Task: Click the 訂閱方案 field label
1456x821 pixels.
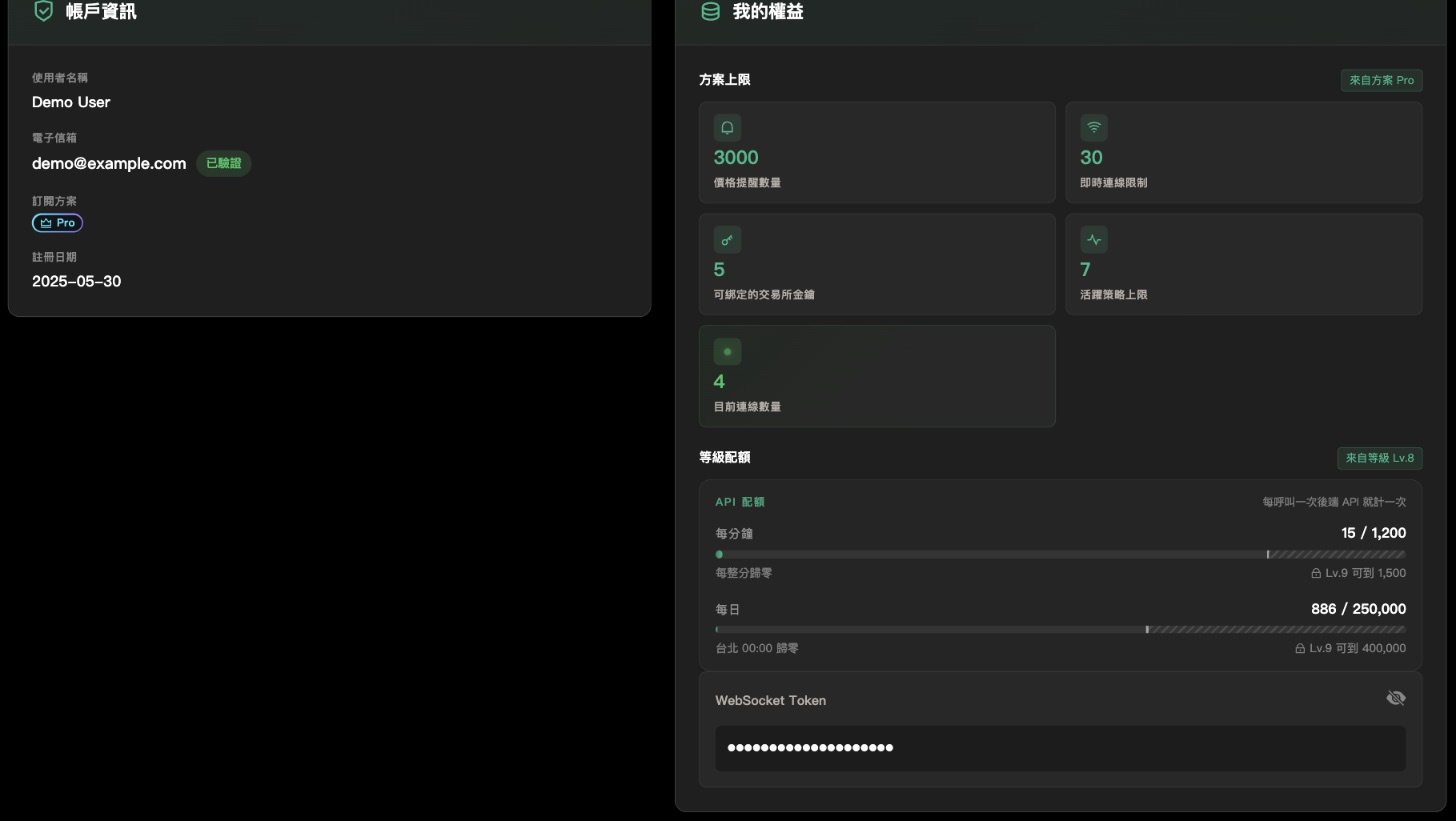Action: point(54,201)
